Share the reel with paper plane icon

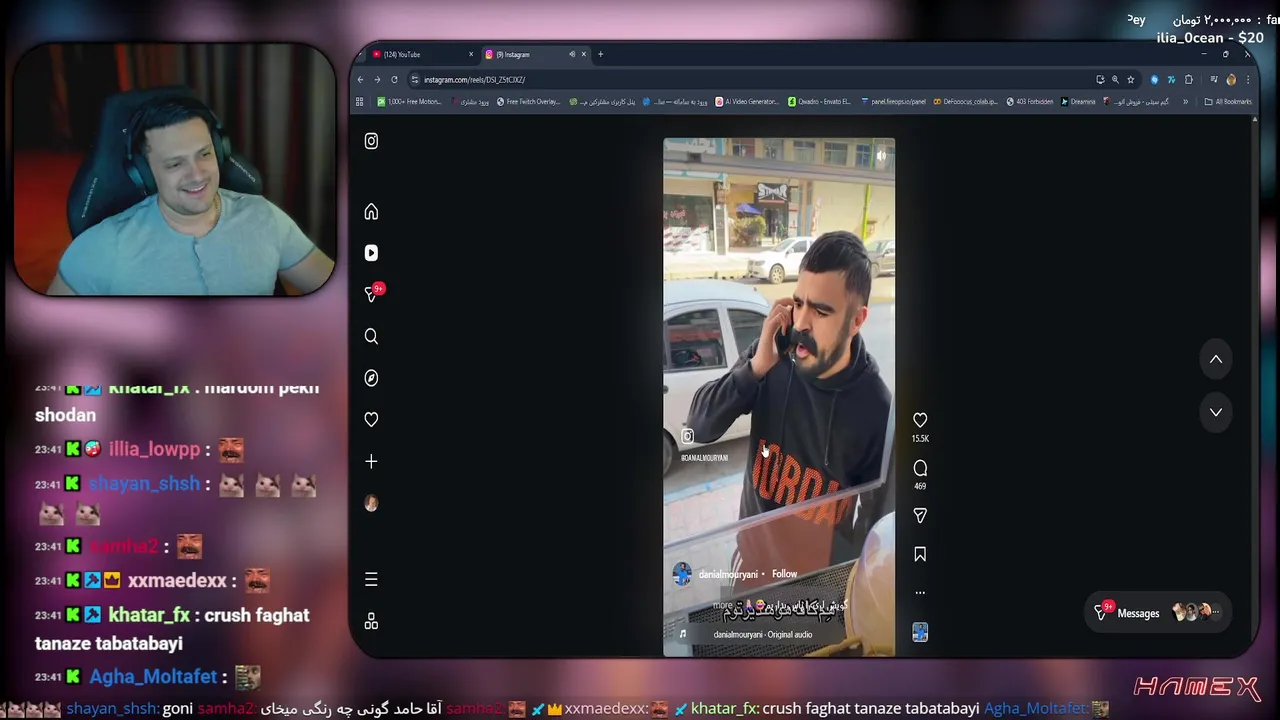[x=920, y=515]
